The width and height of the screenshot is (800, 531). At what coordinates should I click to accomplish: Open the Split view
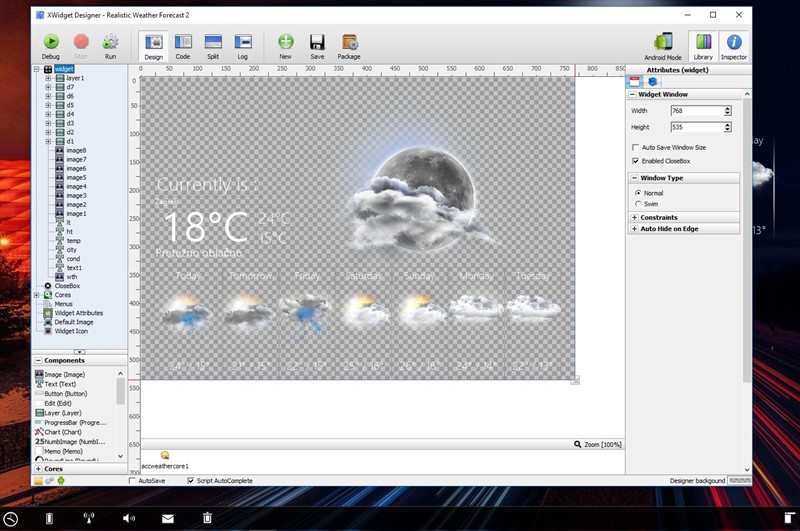tap(212, 43)
